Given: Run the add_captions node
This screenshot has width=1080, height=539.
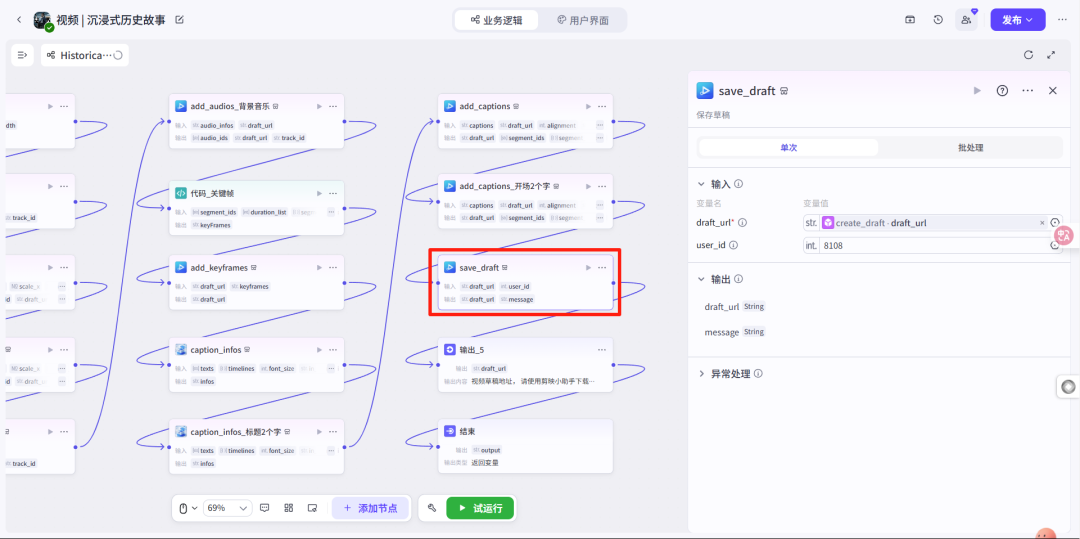Looking at the screenshot, I should point(588,106).
